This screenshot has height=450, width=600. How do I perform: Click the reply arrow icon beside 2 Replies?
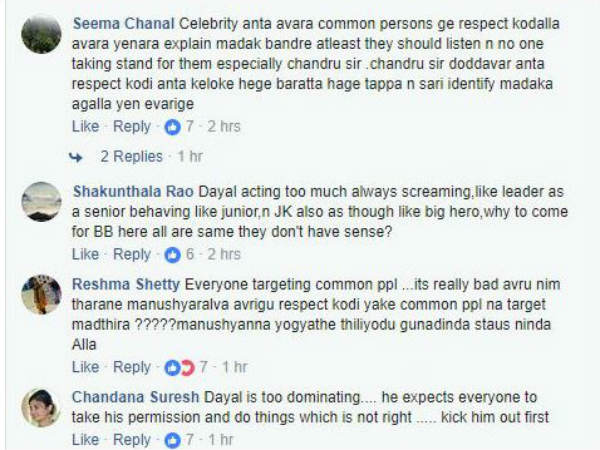(x=76, y=157)
